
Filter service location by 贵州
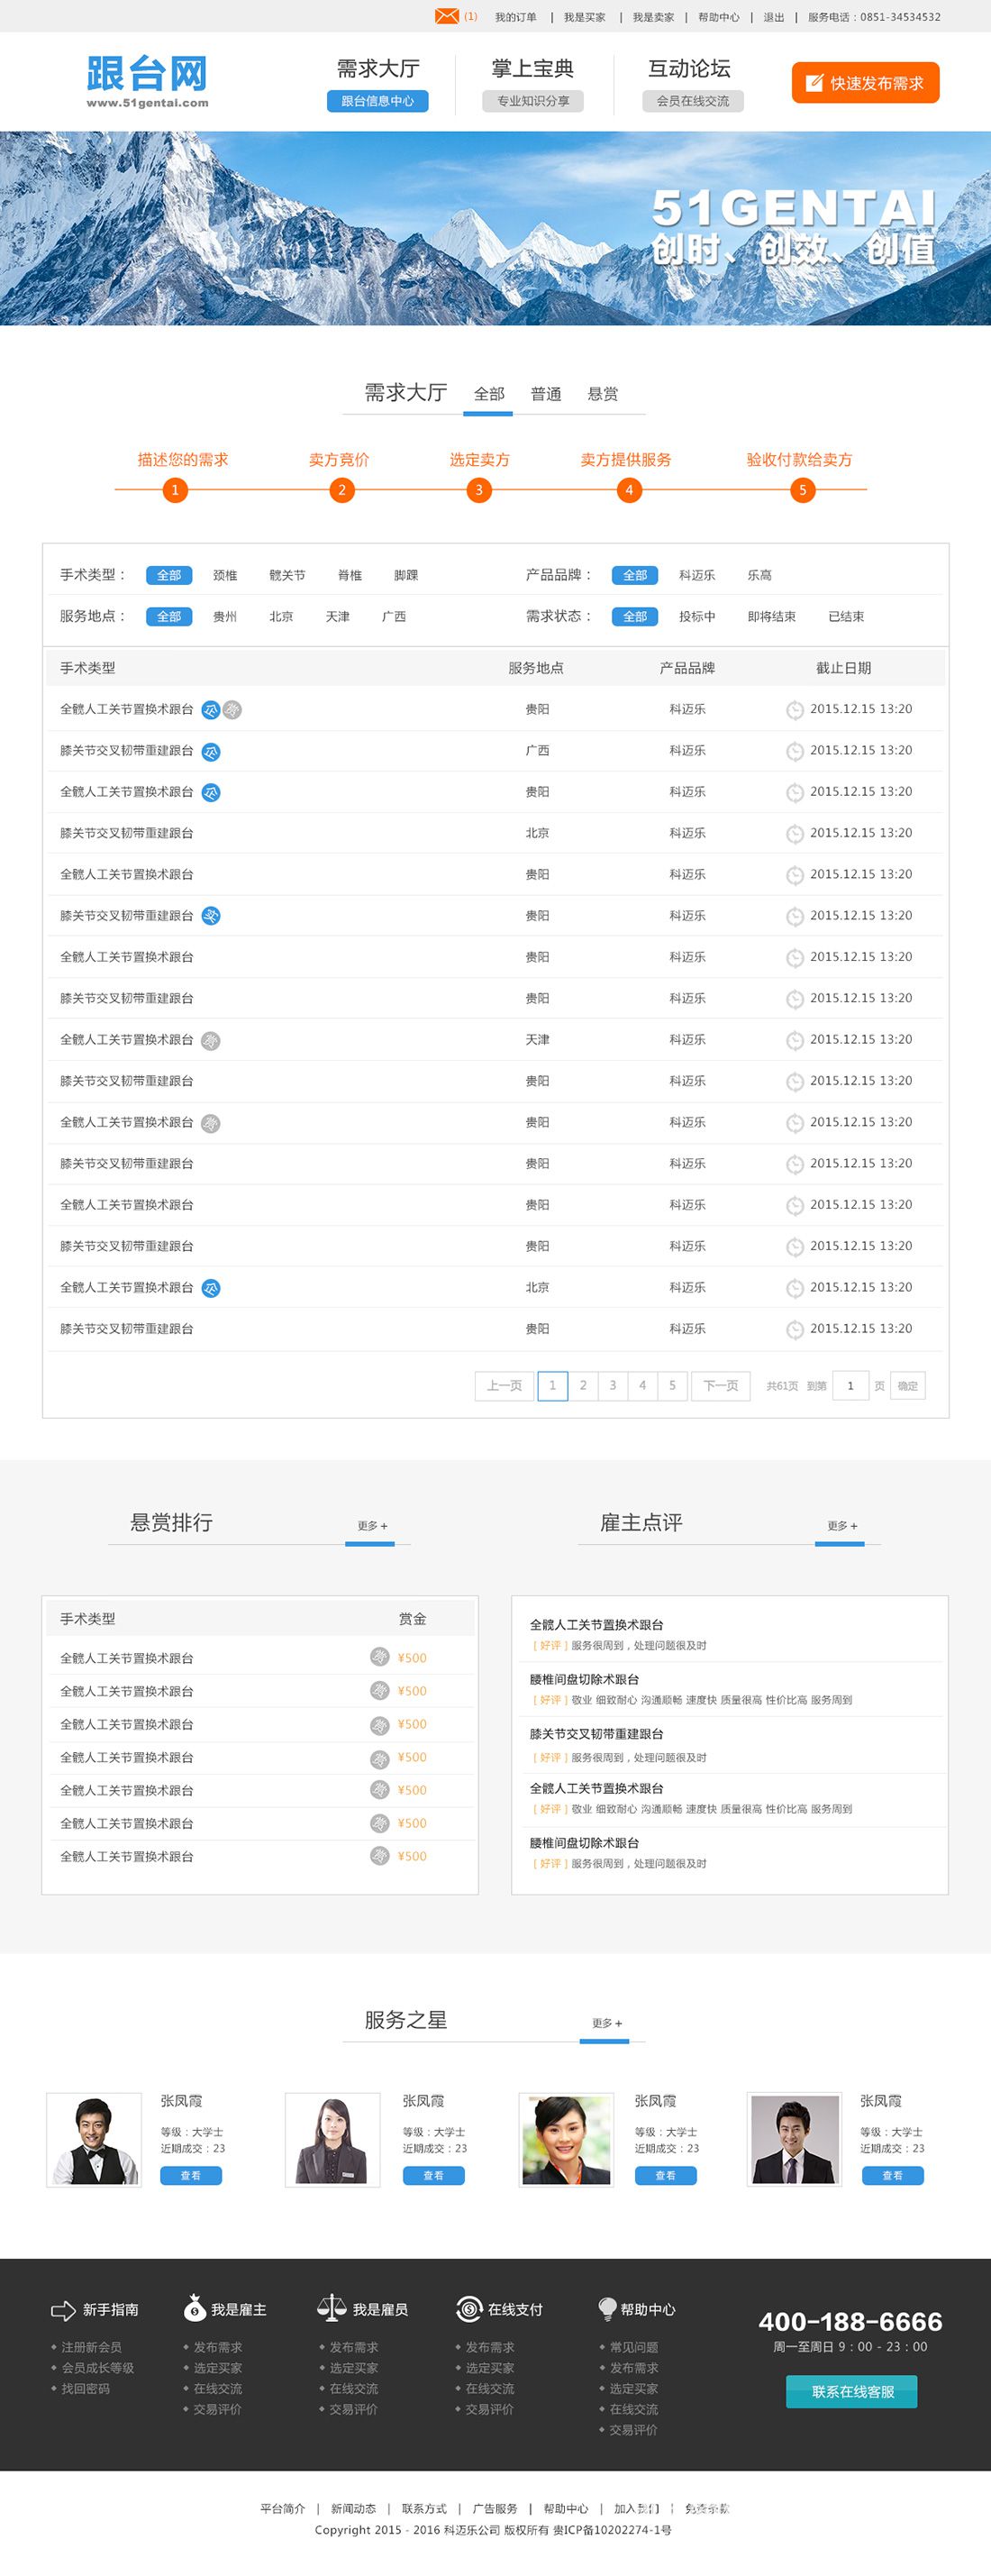[225, 616]
